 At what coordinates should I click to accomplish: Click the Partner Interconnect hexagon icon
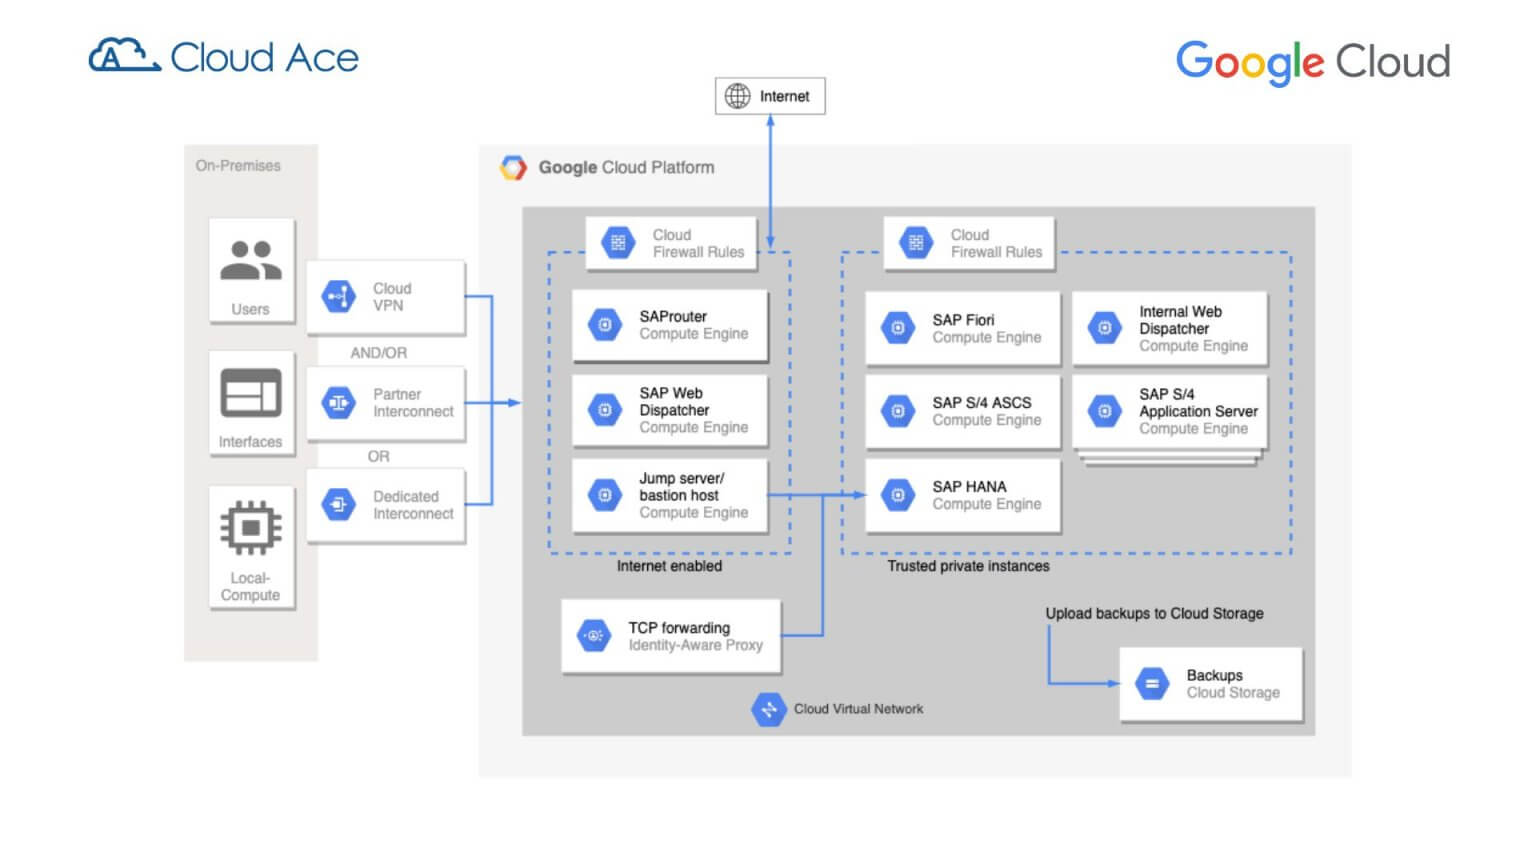(340, 403)
